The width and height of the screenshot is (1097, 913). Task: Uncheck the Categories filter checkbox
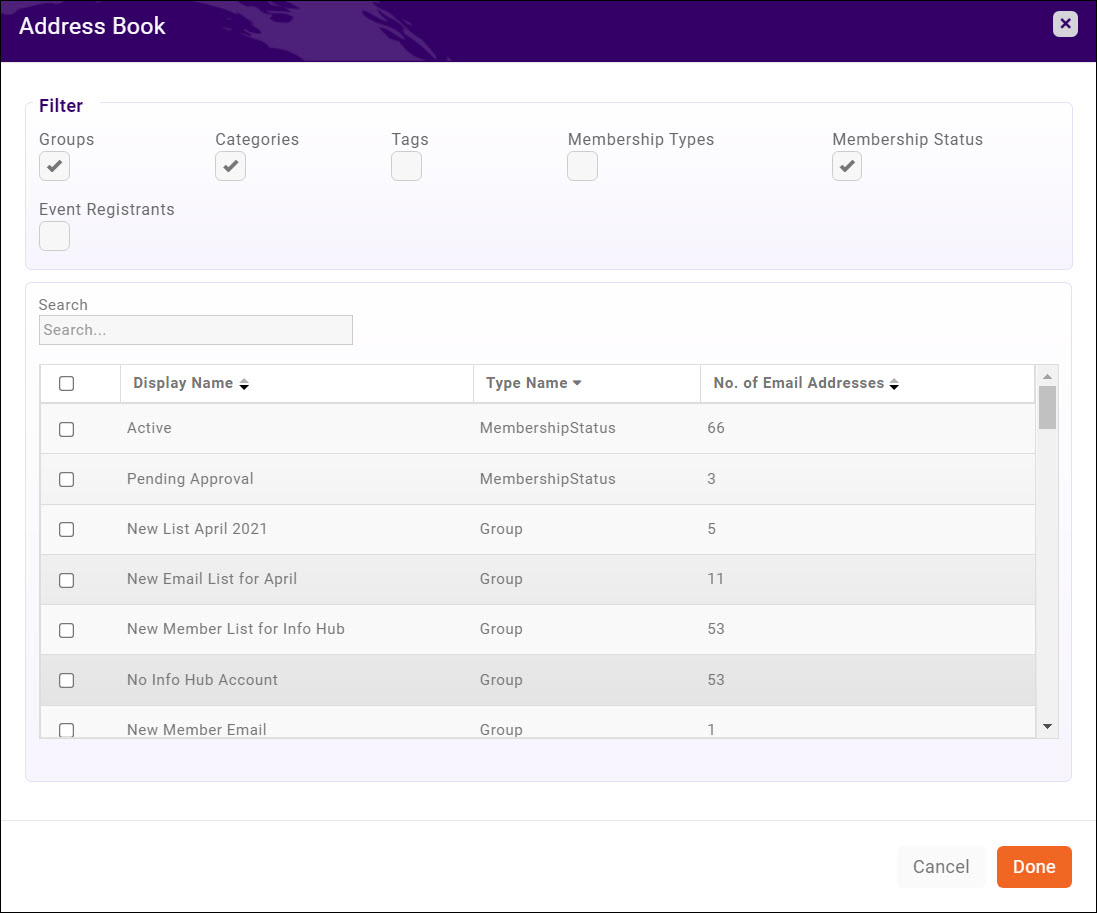pyautogui.click(x=230, y=166)
